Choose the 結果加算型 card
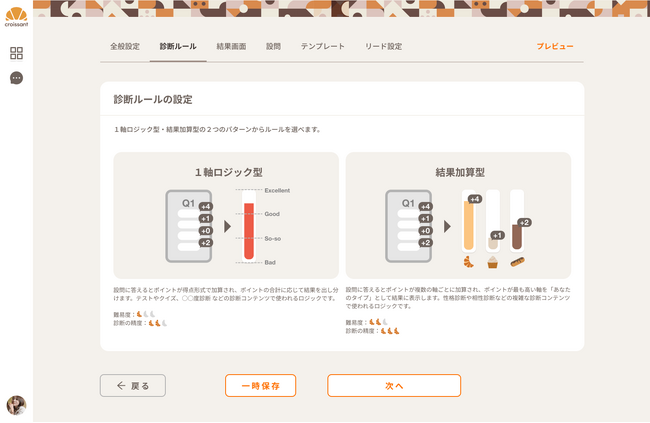 pyautogui.click(x=458, y=215)
